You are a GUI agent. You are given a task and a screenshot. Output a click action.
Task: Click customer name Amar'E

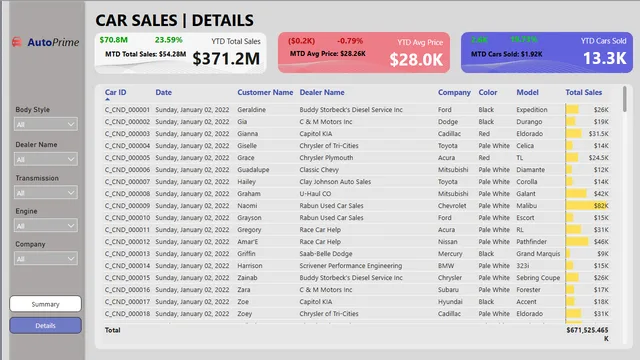(x=248, y=242)
